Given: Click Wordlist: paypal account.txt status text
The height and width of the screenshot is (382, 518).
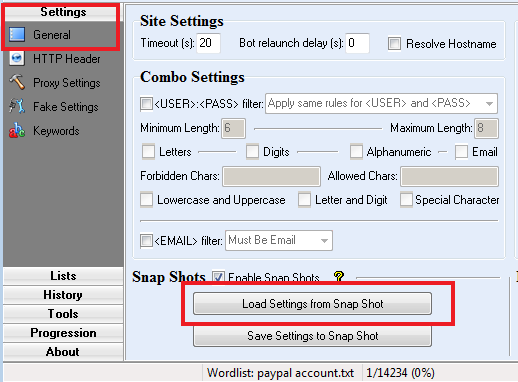Looking at the screenshot, I should pyautogui.click(x=280, y=373).
